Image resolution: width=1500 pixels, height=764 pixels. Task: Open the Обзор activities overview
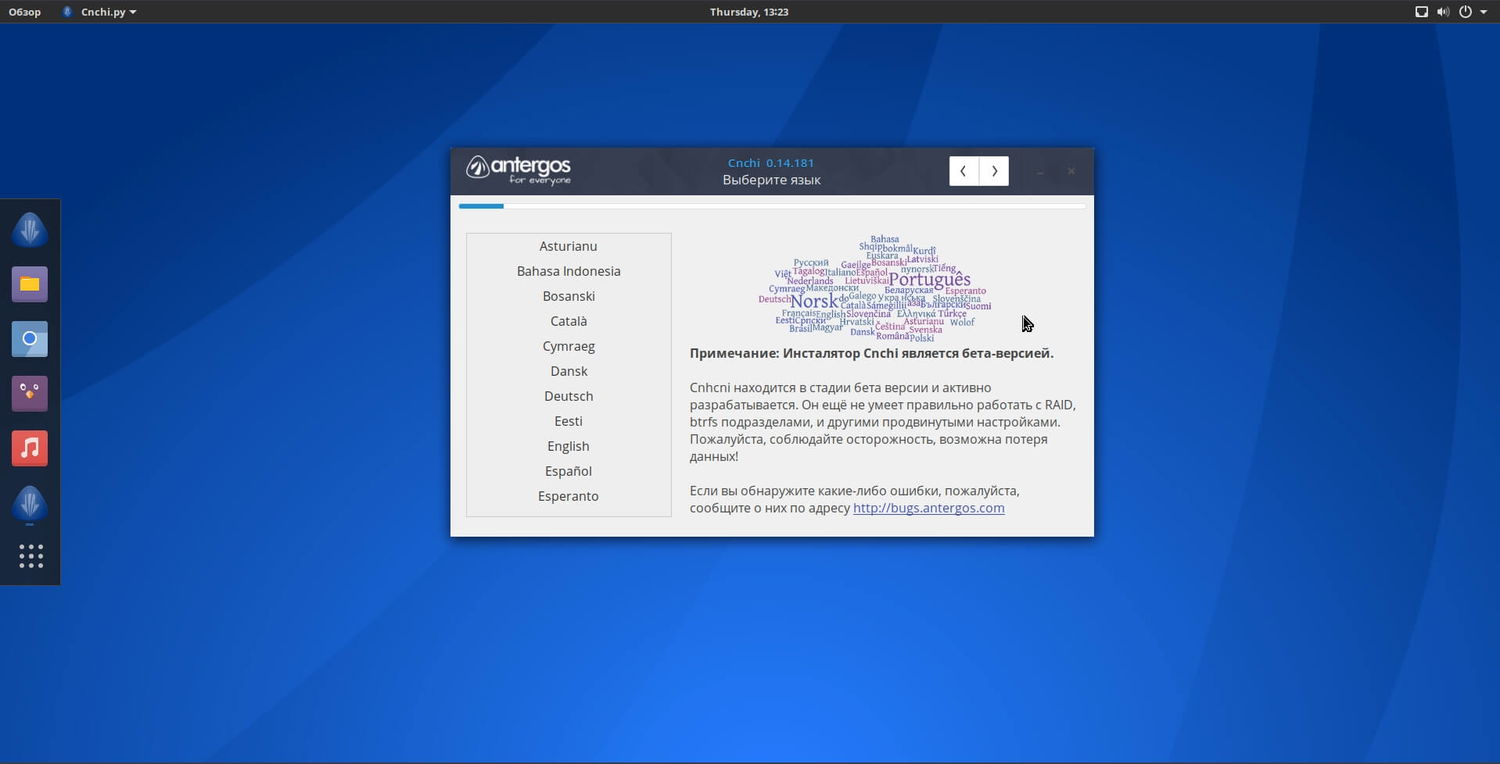25,12
